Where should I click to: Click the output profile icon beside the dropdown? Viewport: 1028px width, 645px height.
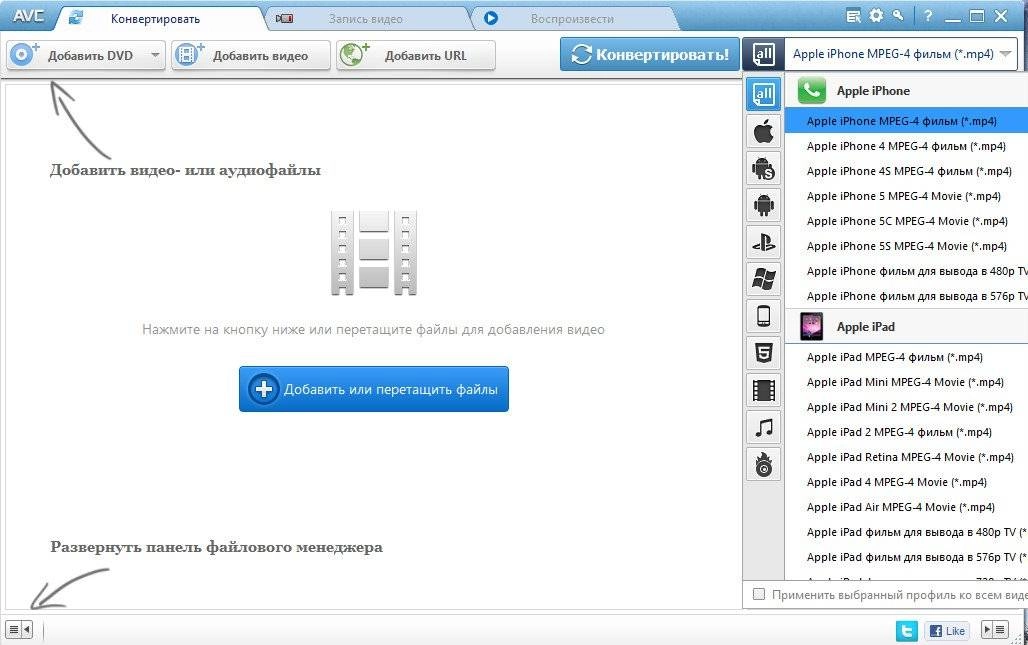(x=763, y=54)
